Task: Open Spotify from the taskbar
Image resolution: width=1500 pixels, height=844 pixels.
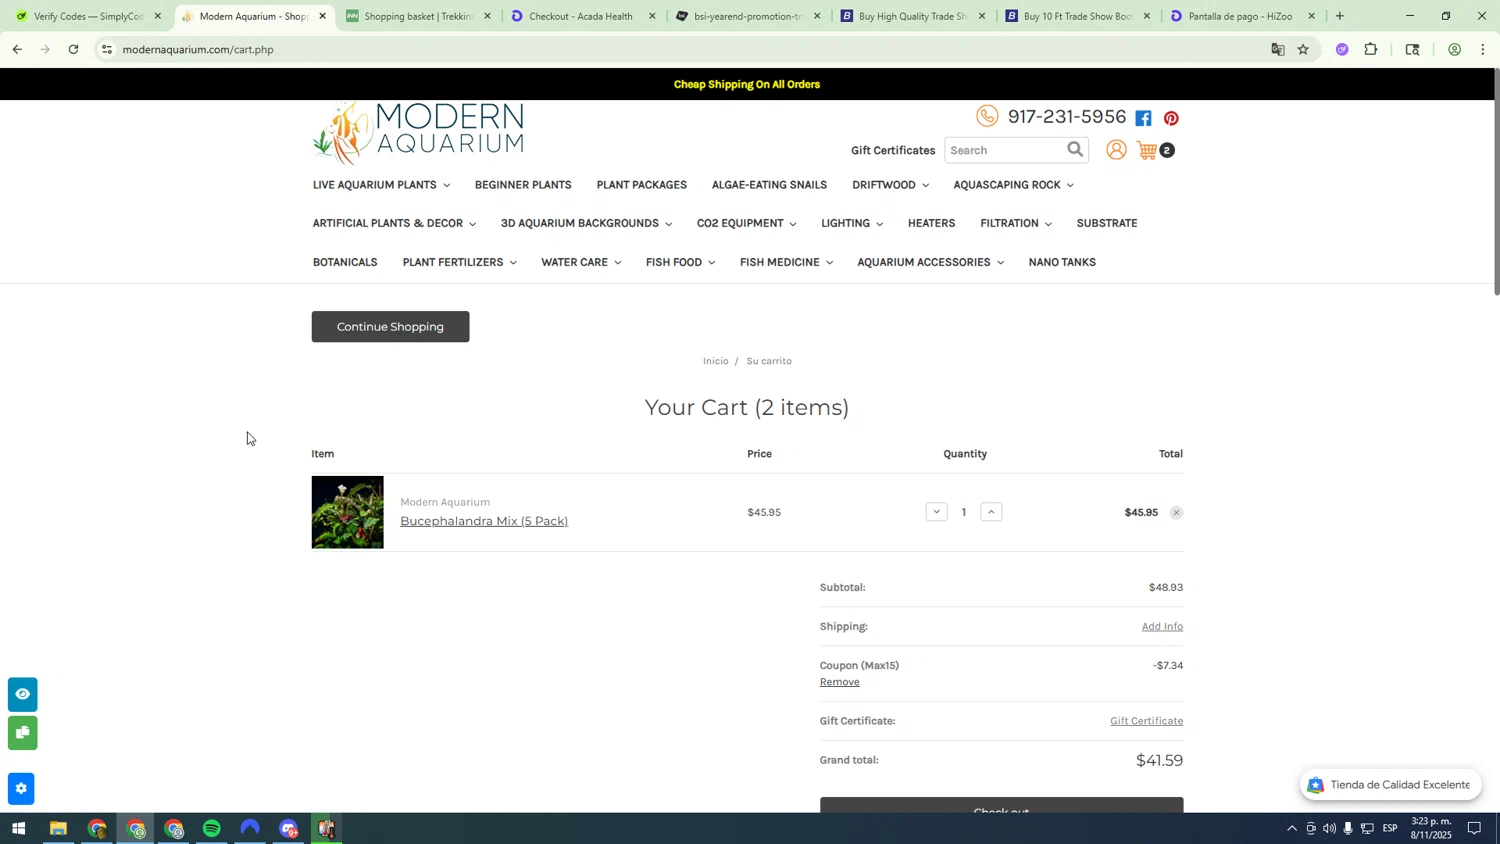Action: (x=211, y=829)
